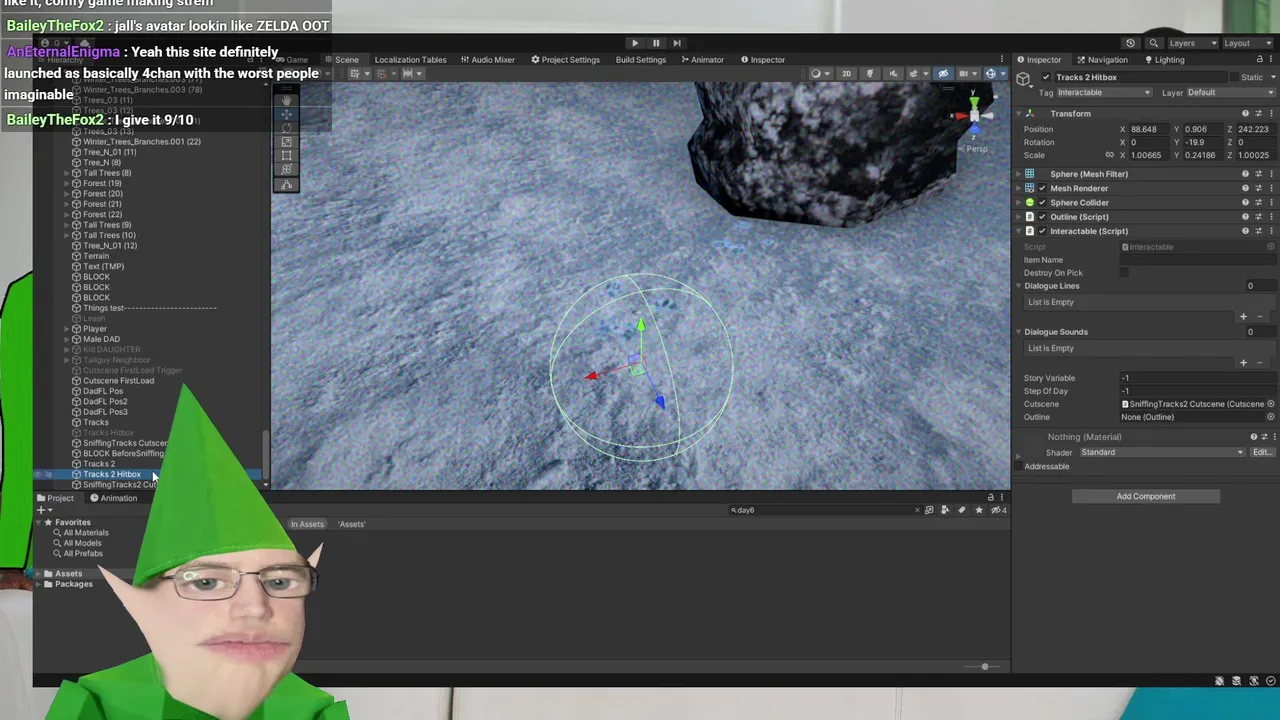The width and height of the screenshot is (1280, 720).
Task: Disable the Outline (Script) checkbox
Action: (x=1042, y=217)
